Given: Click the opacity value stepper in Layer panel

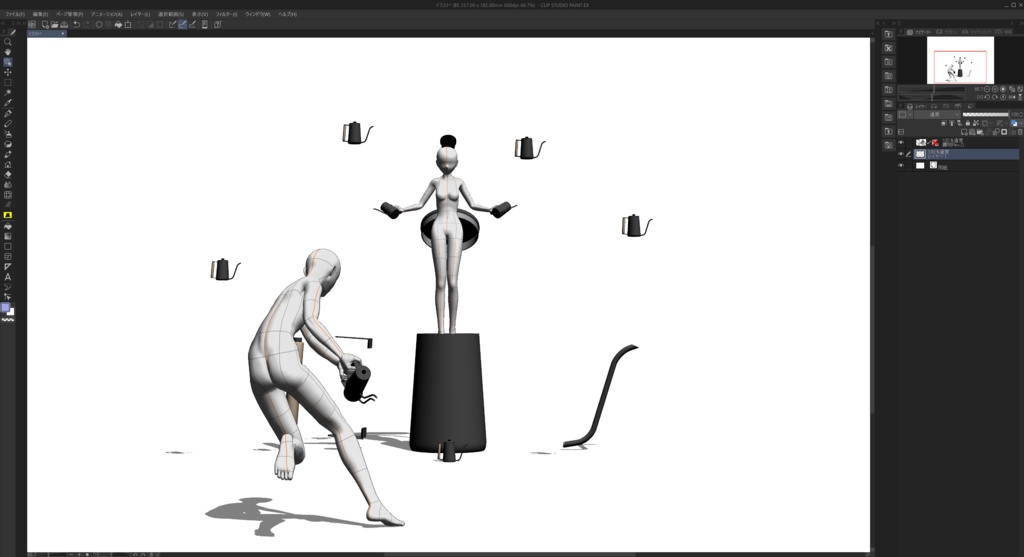Looking at the screenshot, I should coord(1021,114).
